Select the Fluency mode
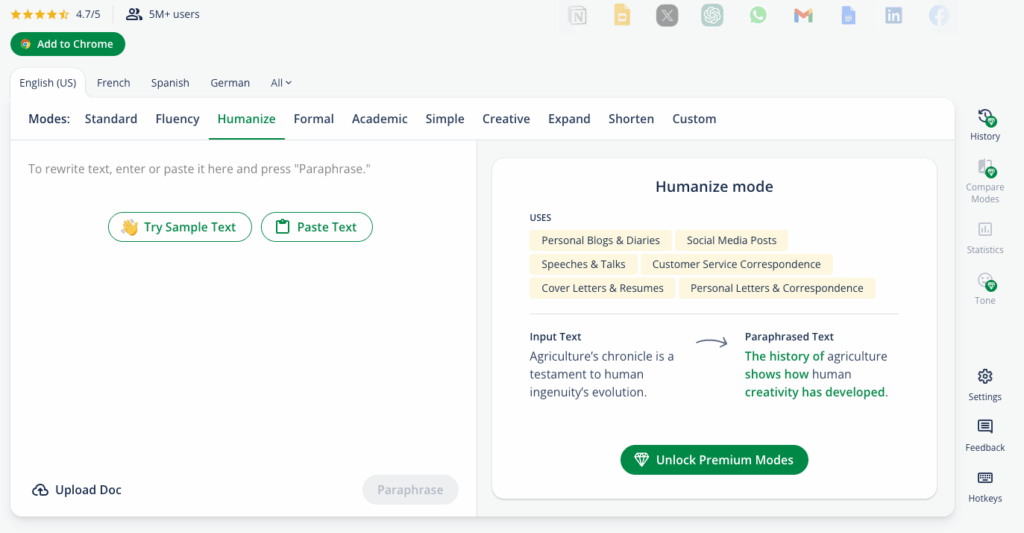1024x533 pixels. point(177,119)
